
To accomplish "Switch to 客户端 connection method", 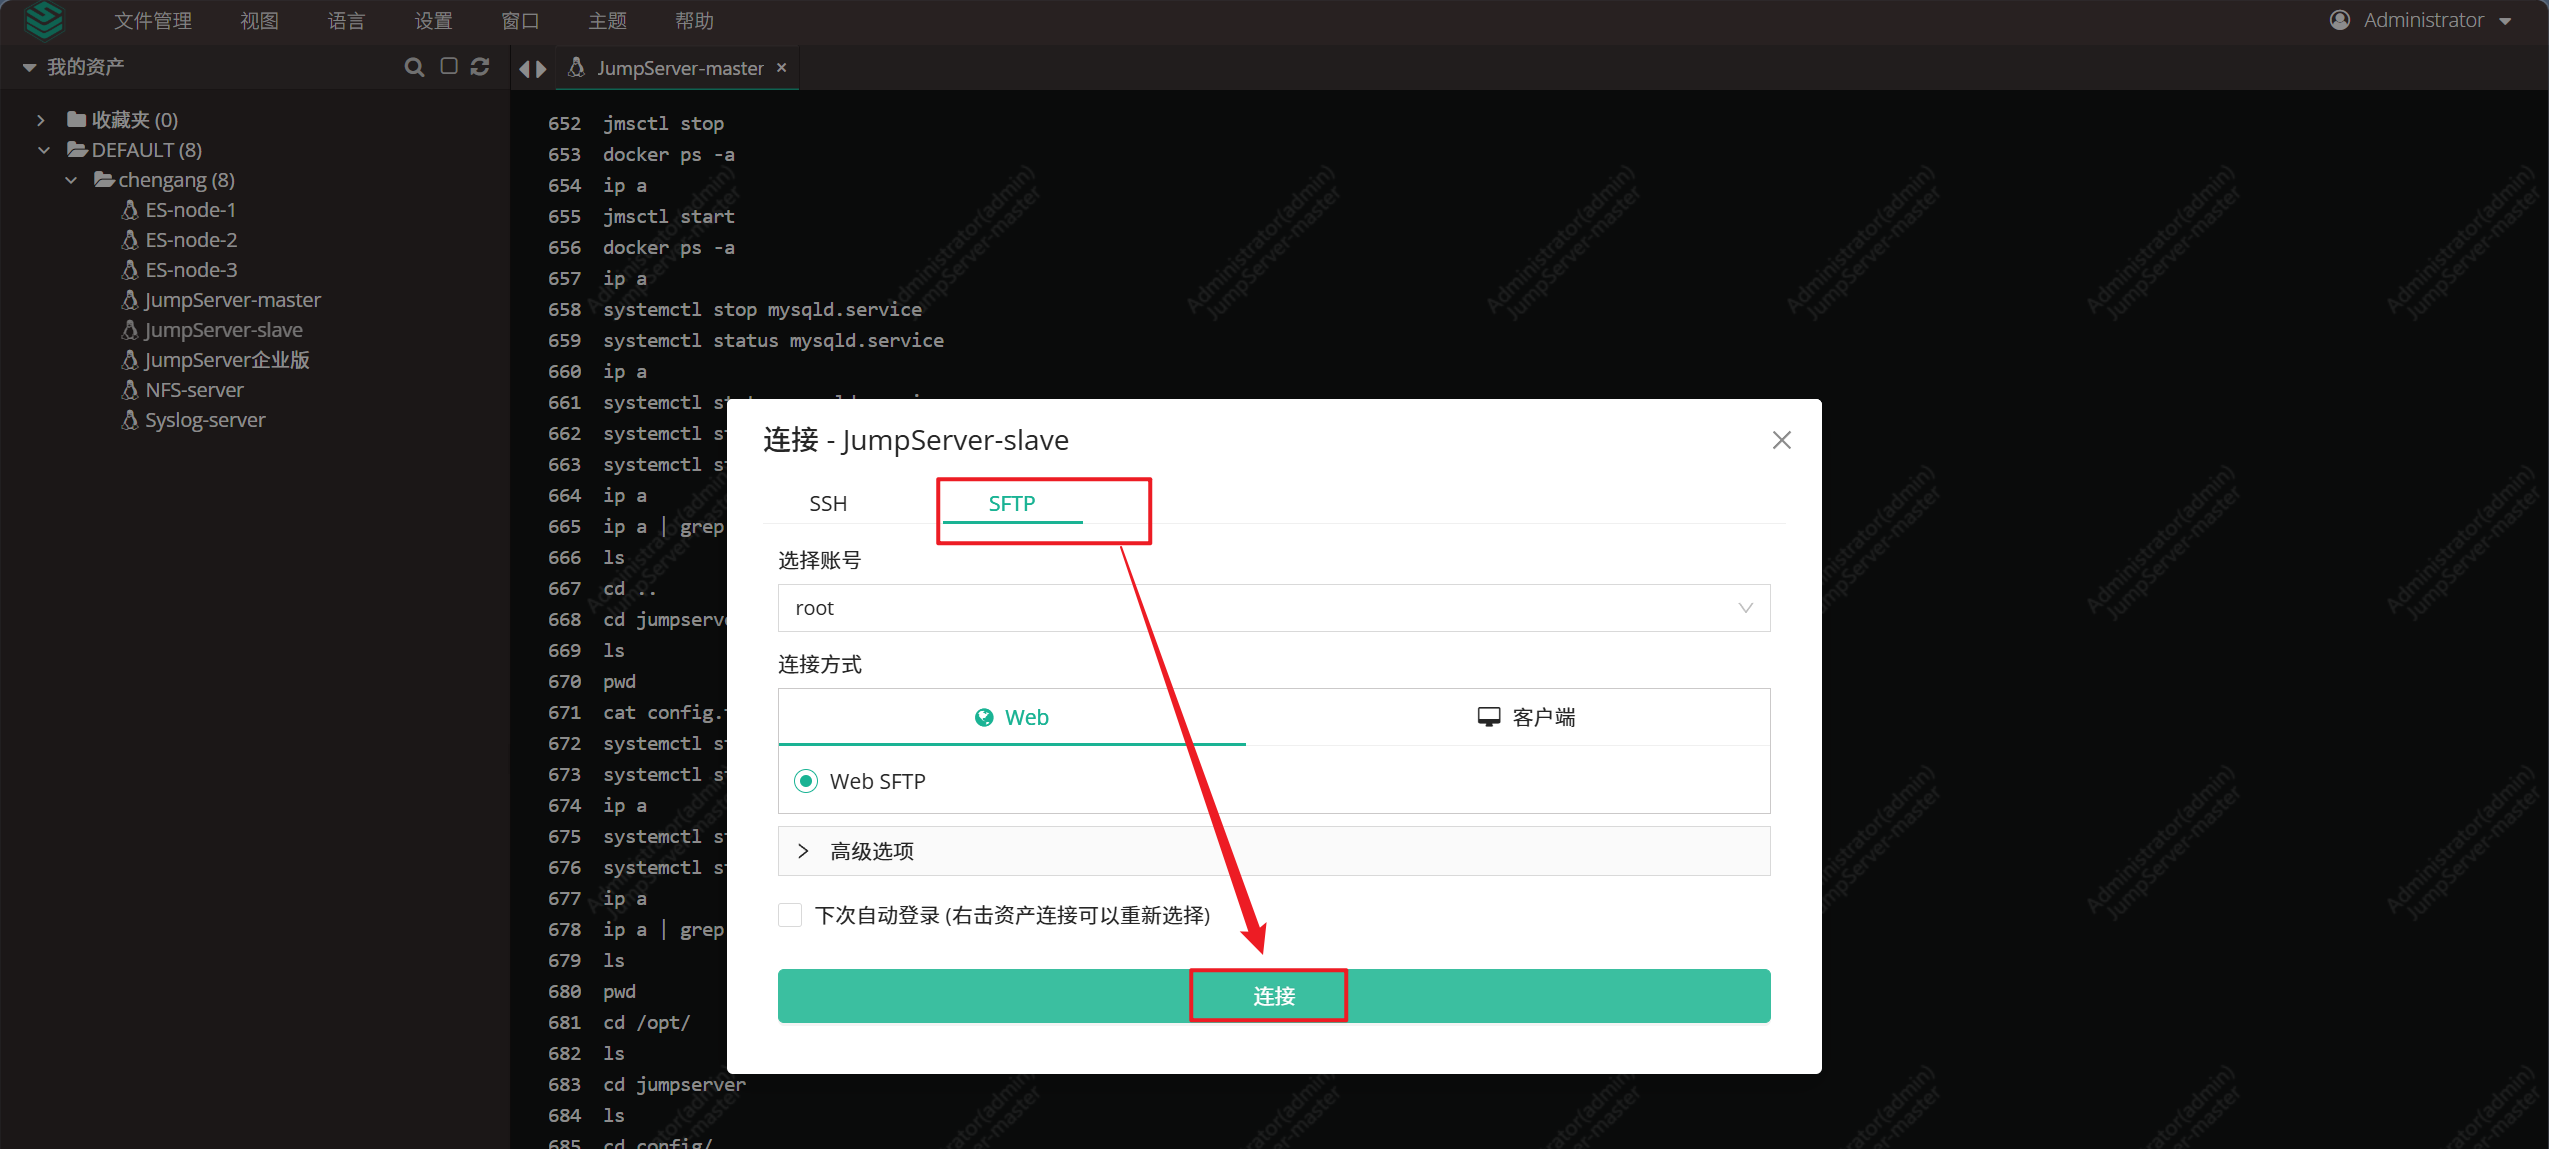I will [x=1526, y=717].
